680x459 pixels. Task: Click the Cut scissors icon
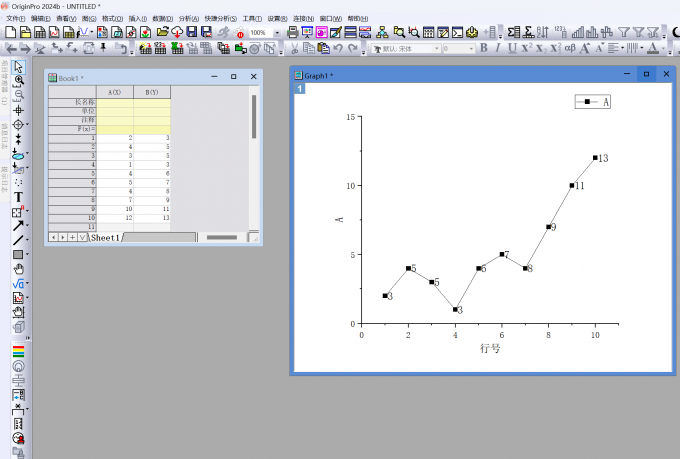tap(294, 48)
